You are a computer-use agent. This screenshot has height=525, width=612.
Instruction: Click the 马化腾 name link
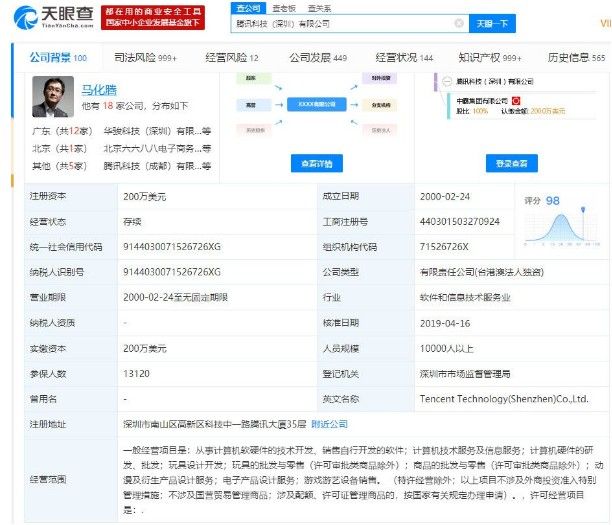[x=99, y=90]
